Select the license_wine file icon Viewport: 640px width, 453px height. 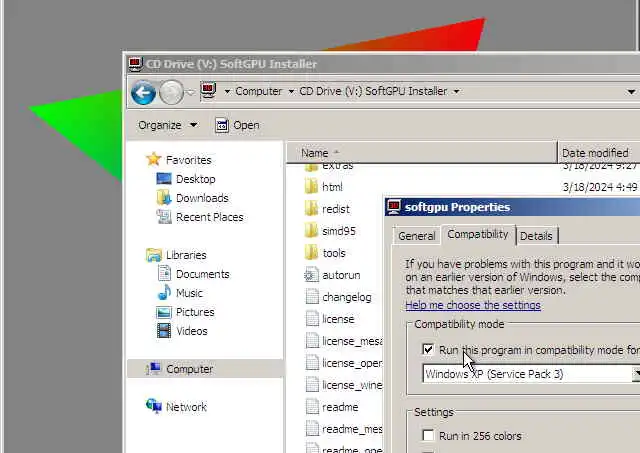(x=312, y=385)
